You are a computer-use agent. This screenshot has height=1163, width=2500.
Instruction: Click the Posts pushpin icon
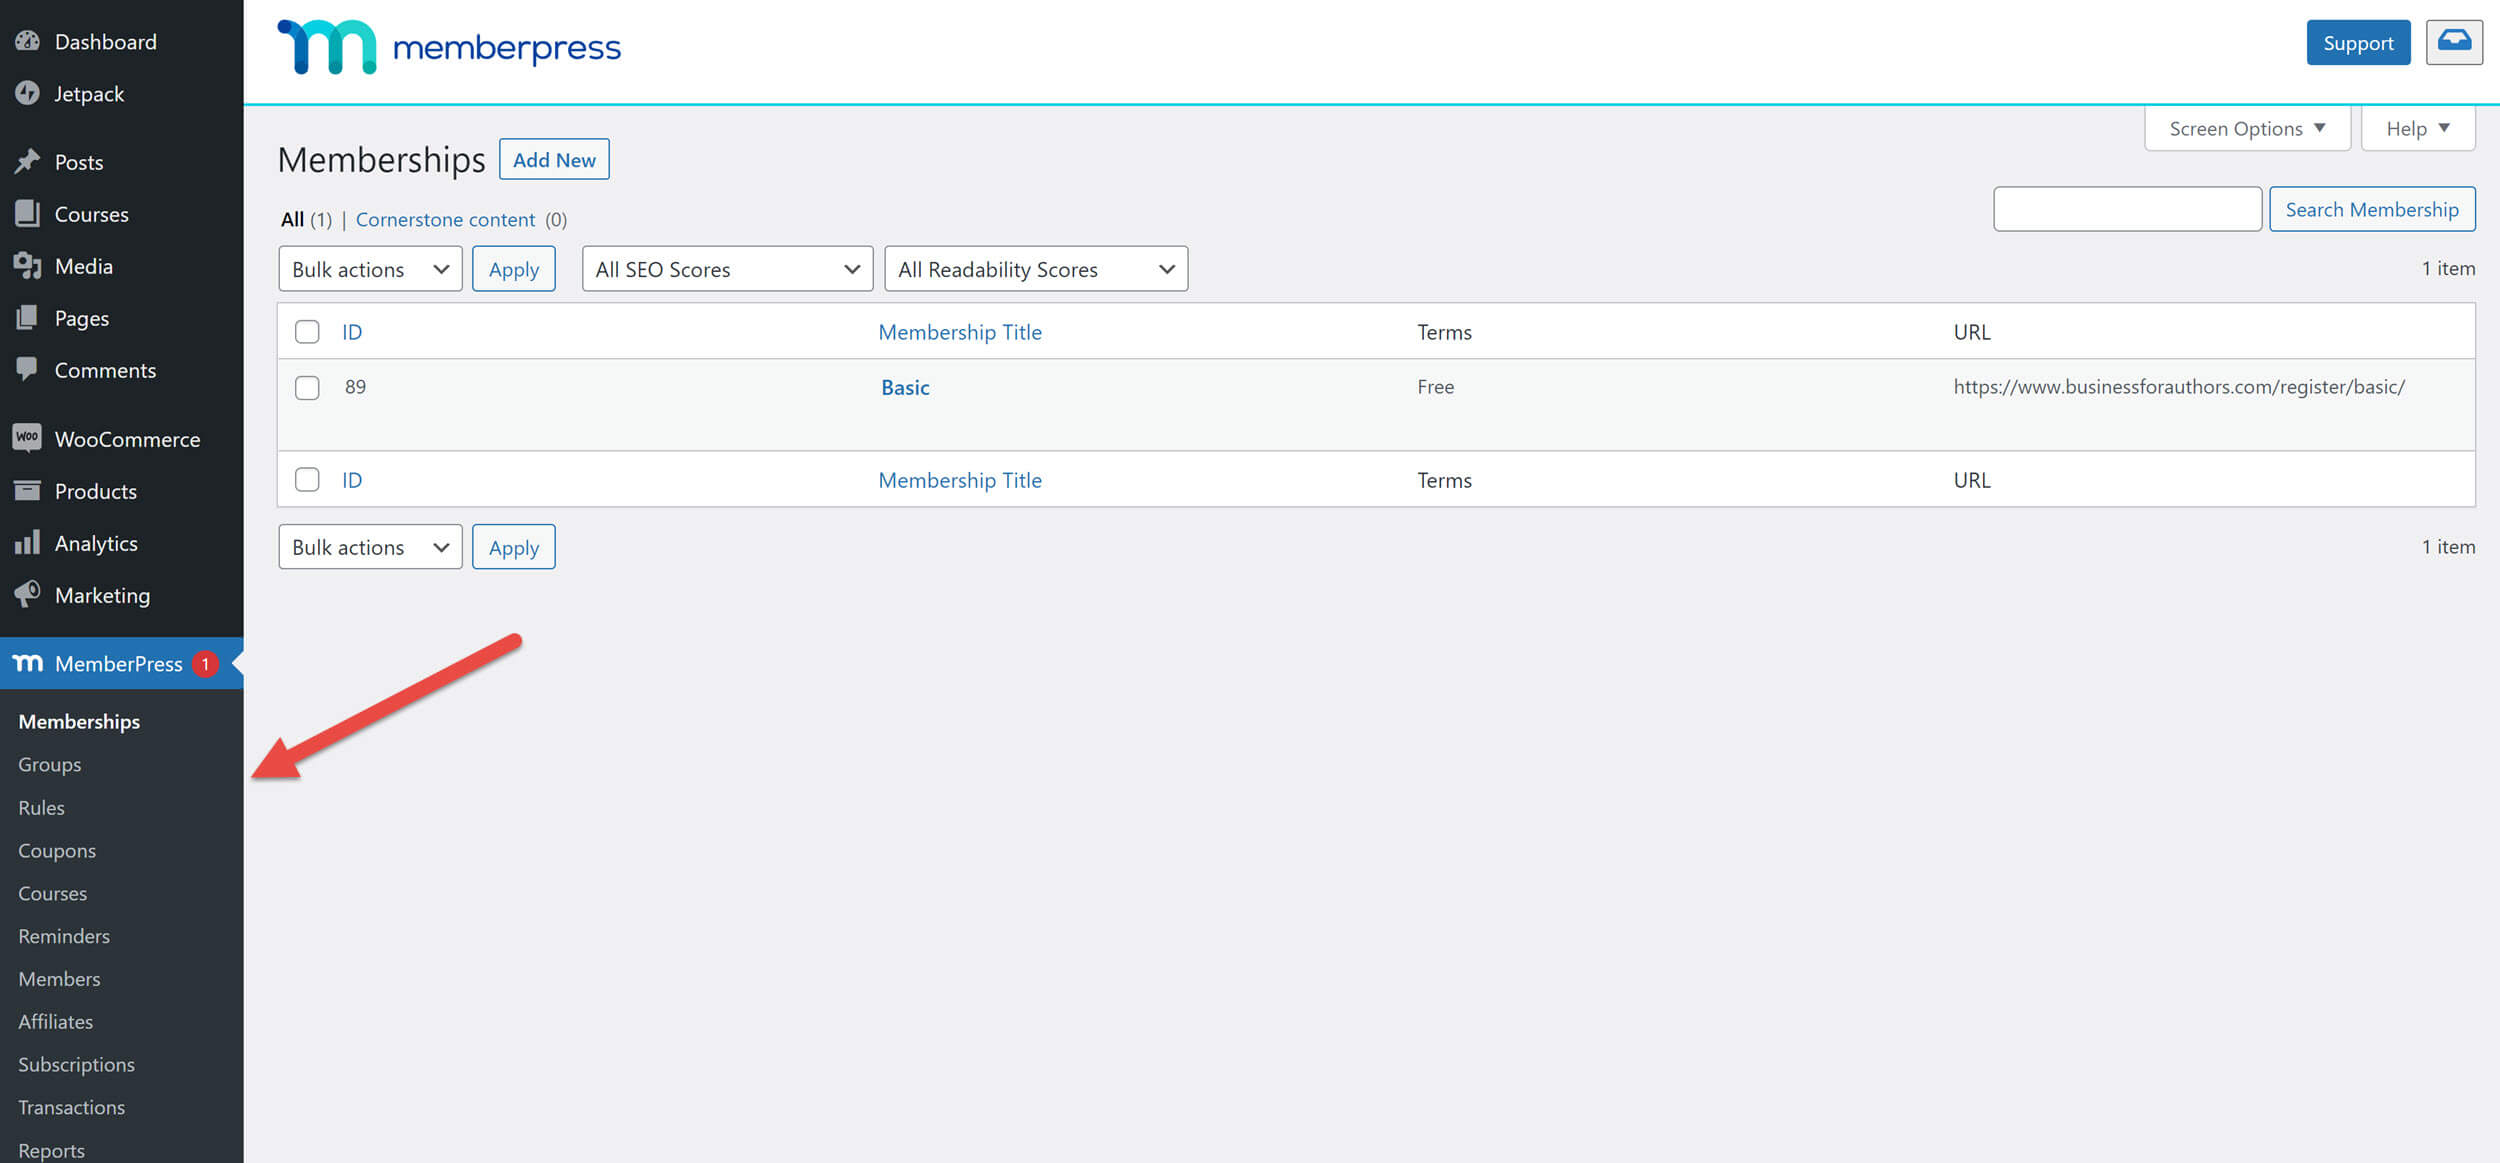[x=27, y=161]
